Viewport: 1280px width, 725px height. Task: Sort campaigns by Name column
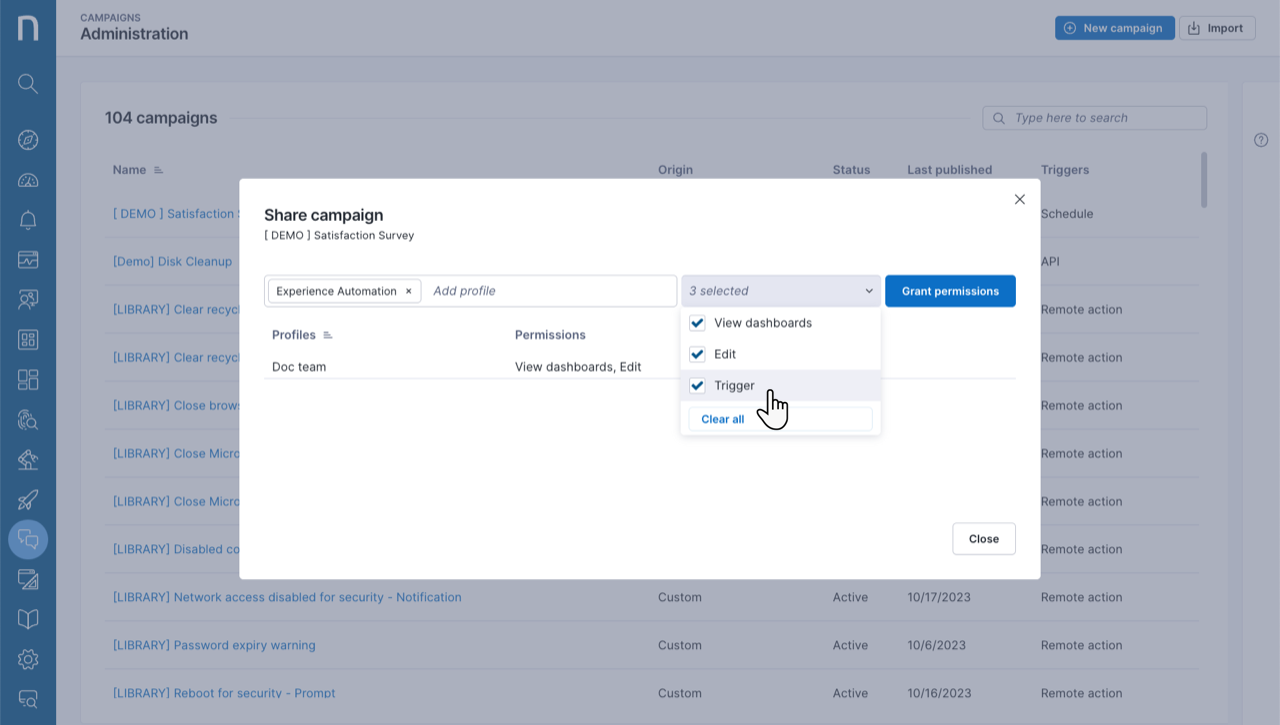(158, 170)
